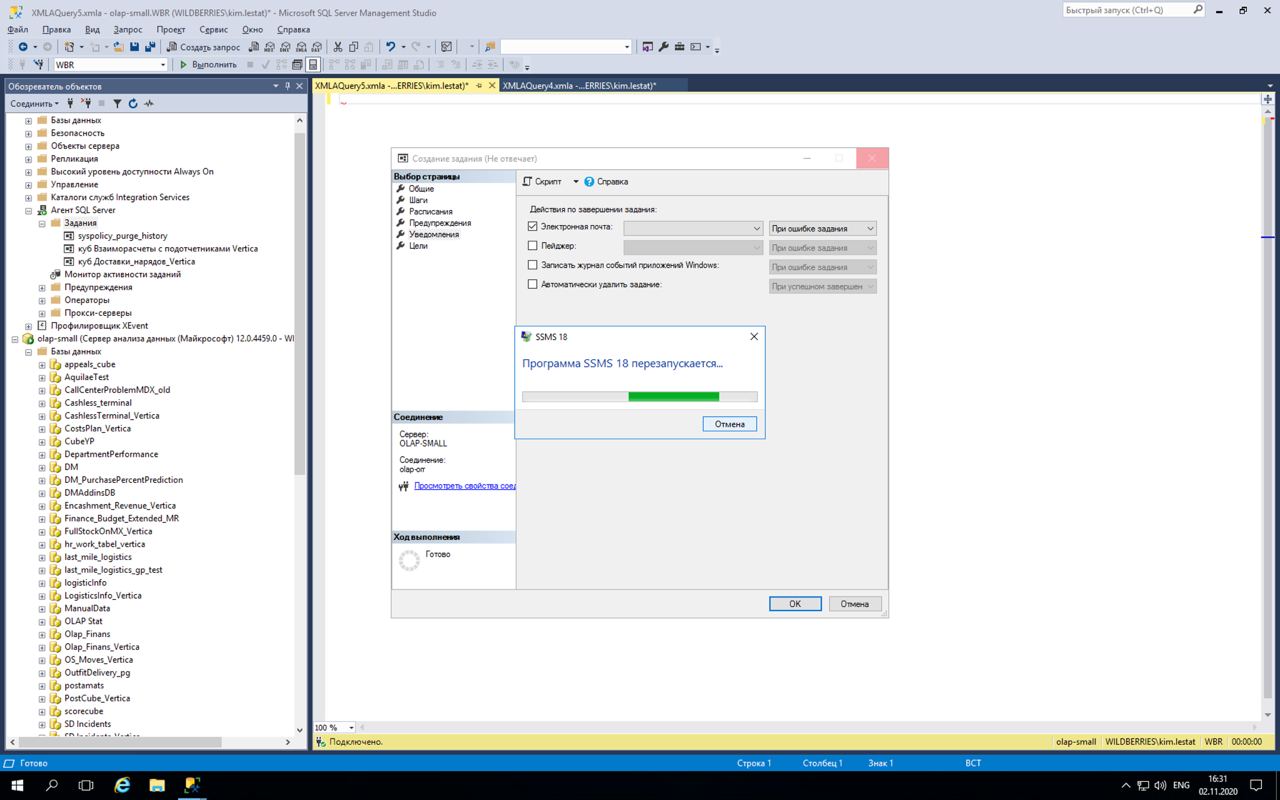Click the Создать запрос toolbar button
This screenshot has width=1280, height=800.
tap(203, 47)
